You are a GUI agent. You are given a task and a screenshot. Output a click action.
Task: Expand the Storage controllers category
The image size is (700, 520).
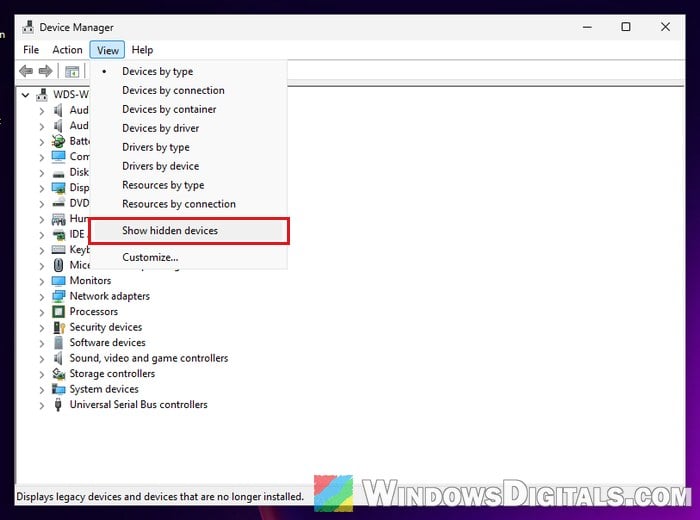(42, 374)
